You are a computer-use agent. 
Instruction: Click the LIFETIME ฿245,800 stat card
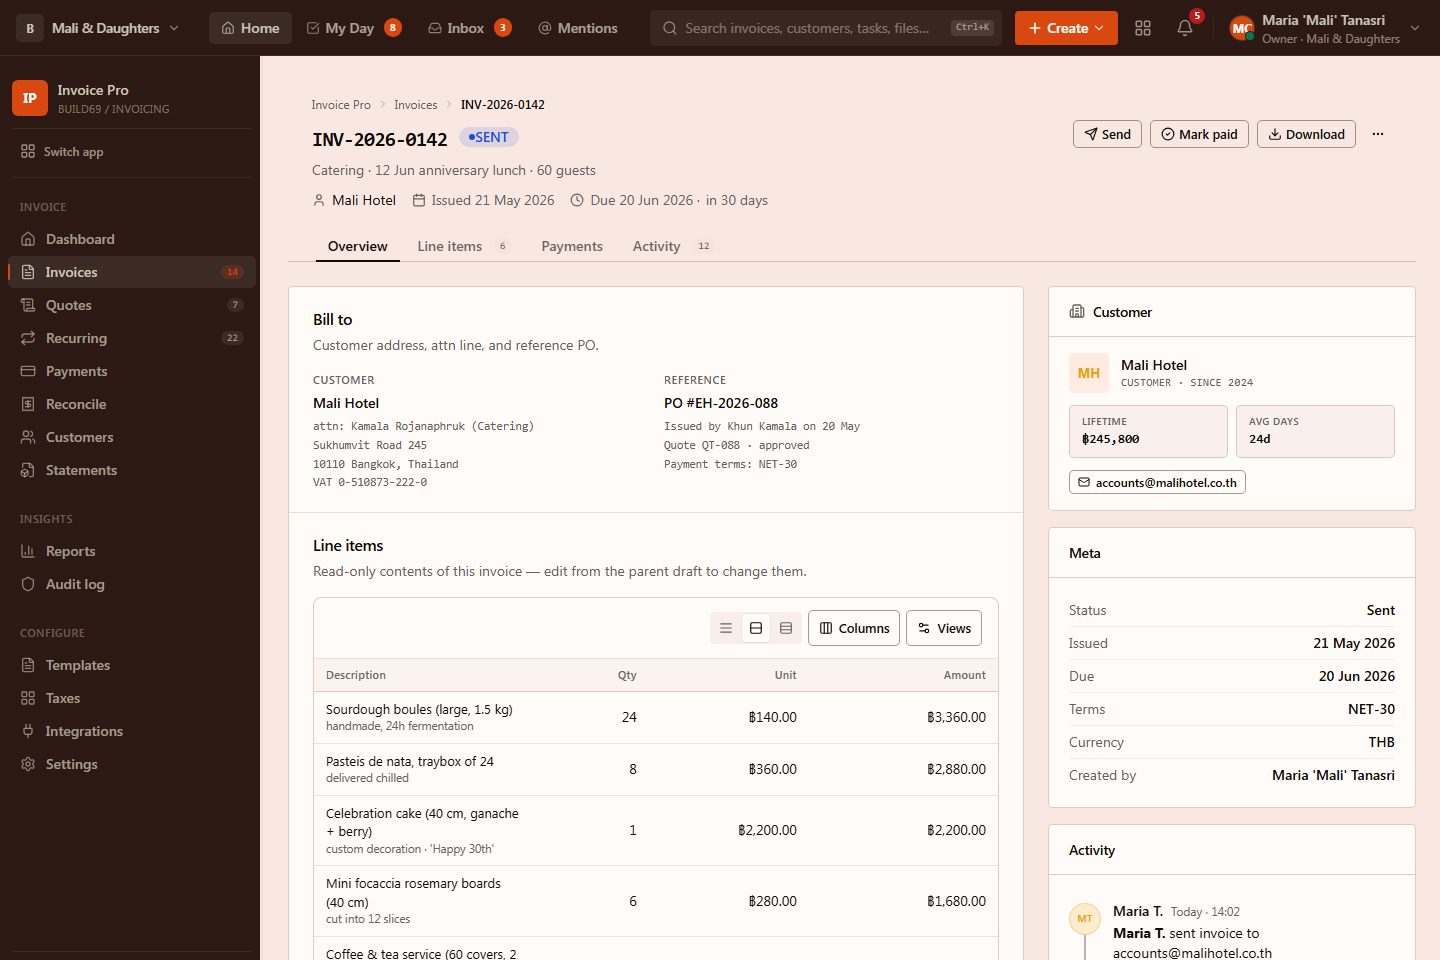pyautogui.click(x=1148, y=431)
